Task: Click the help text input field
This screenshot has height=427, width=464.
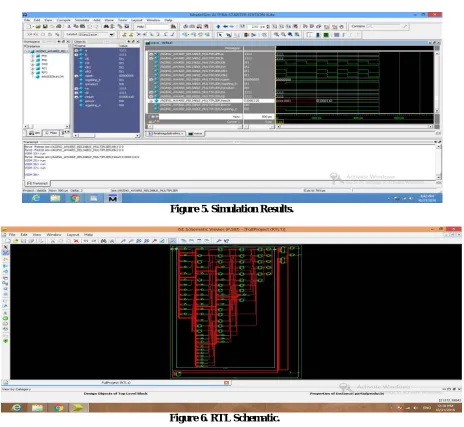Action: point(157,26)
